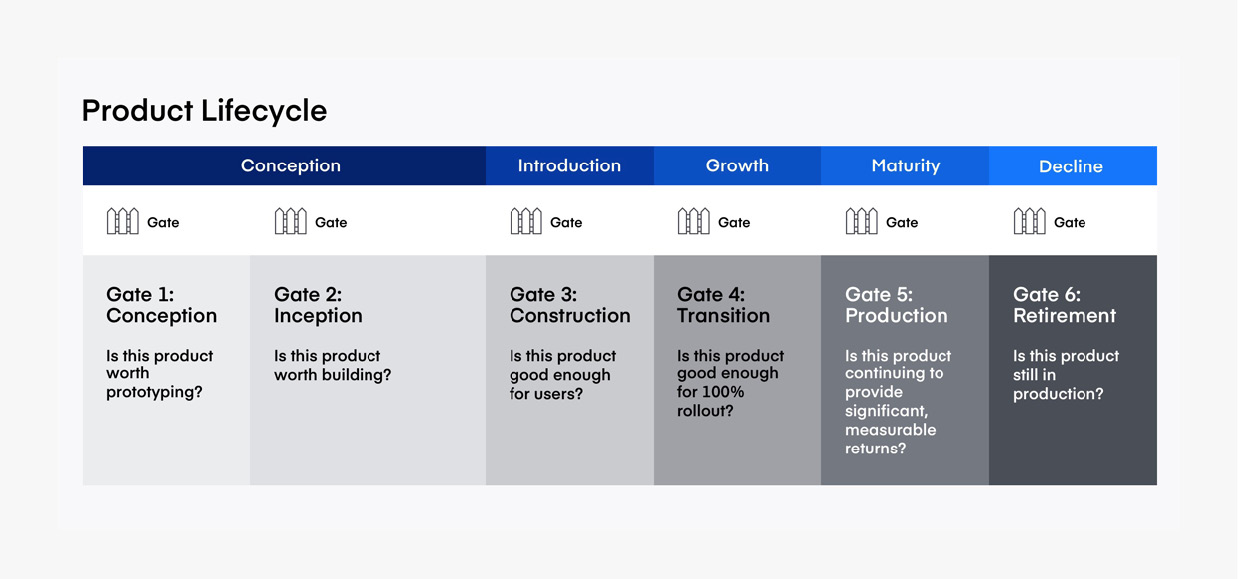1238x579 pixels.
Task: Click the Gate 2: Inception heading
Action: pos(318,305)
